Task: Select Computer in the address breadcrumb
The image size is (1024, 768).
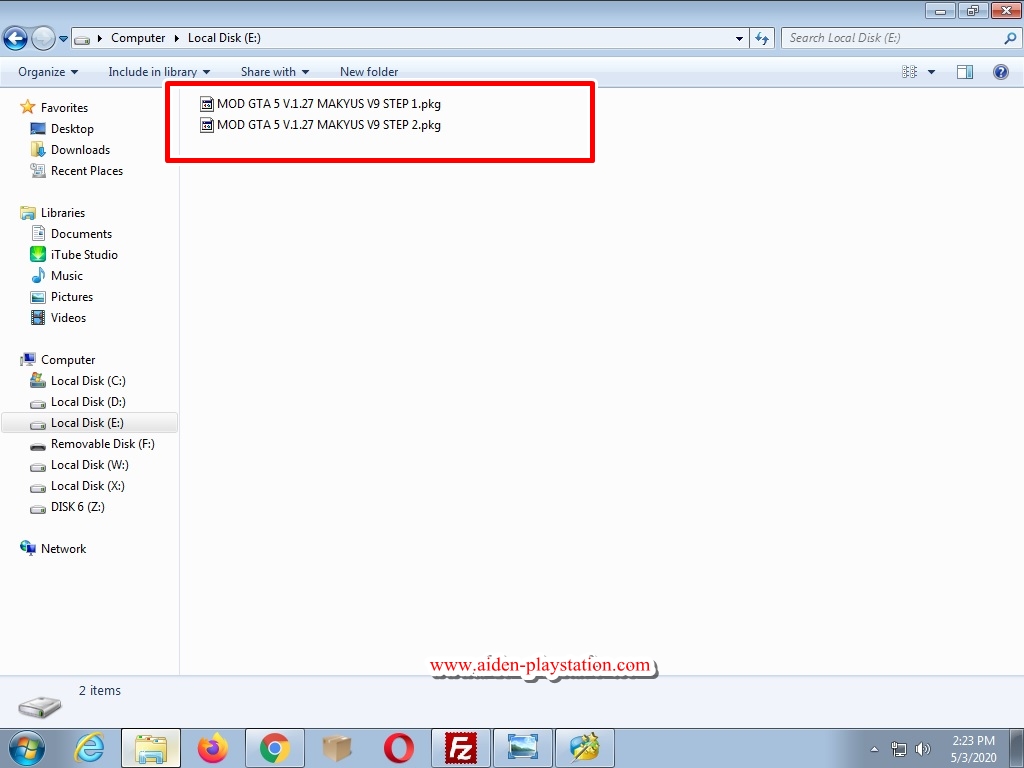Action: [x=138, y=38]
